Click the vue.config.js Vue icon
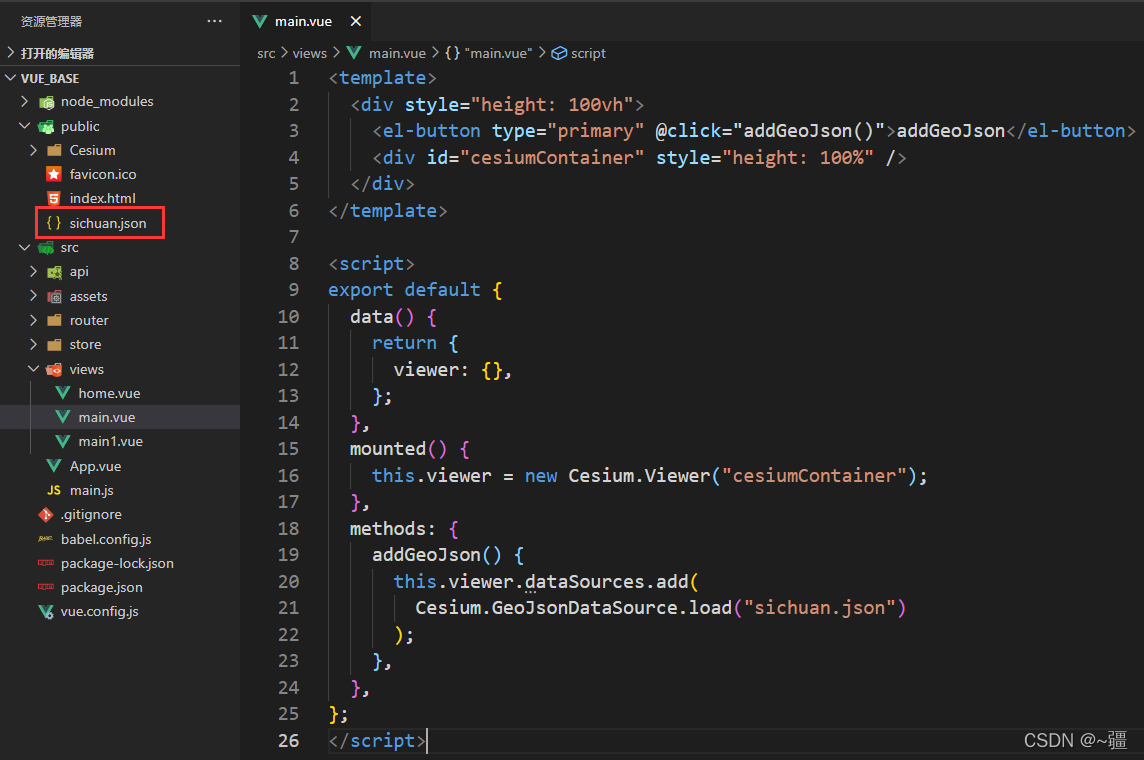 (x=46, y=611)
